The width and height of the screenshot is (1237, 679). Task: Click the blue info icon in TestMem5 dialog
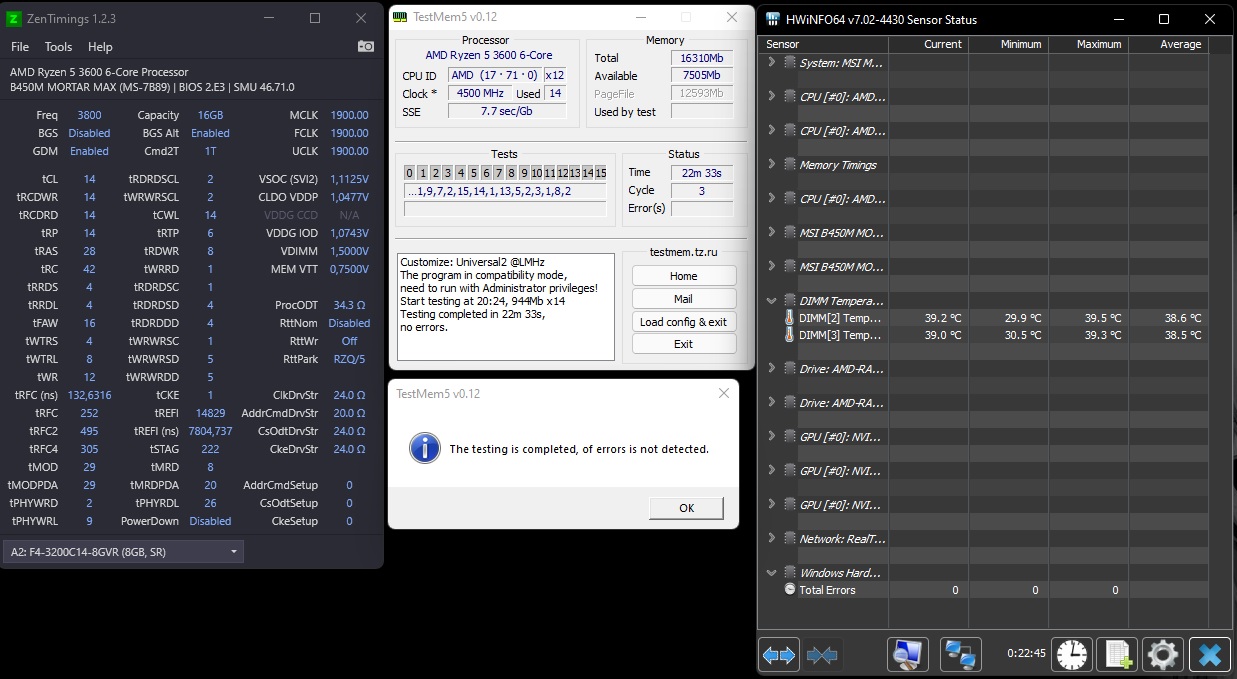pyautogui.click(x=424, y=448)
